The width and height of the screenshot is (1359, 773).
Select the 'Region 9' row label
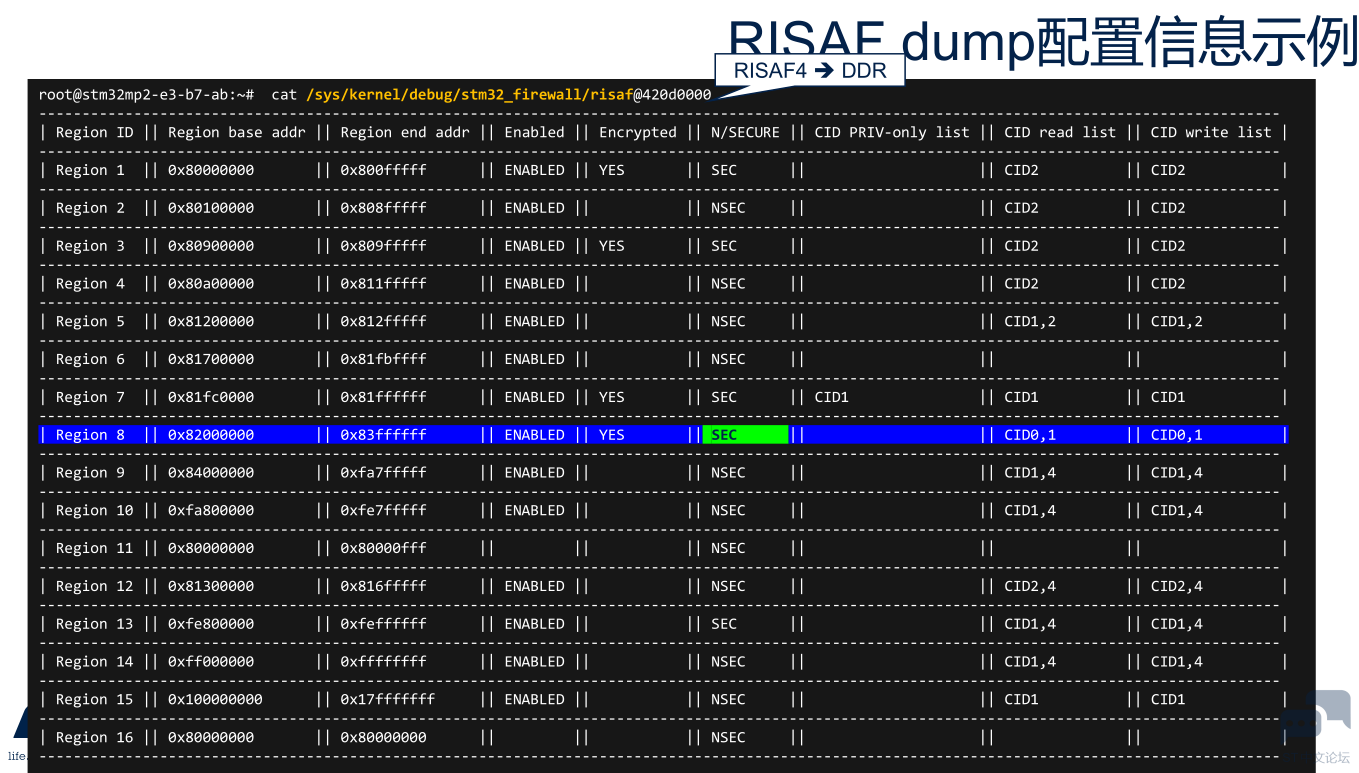tap(90, 473)
